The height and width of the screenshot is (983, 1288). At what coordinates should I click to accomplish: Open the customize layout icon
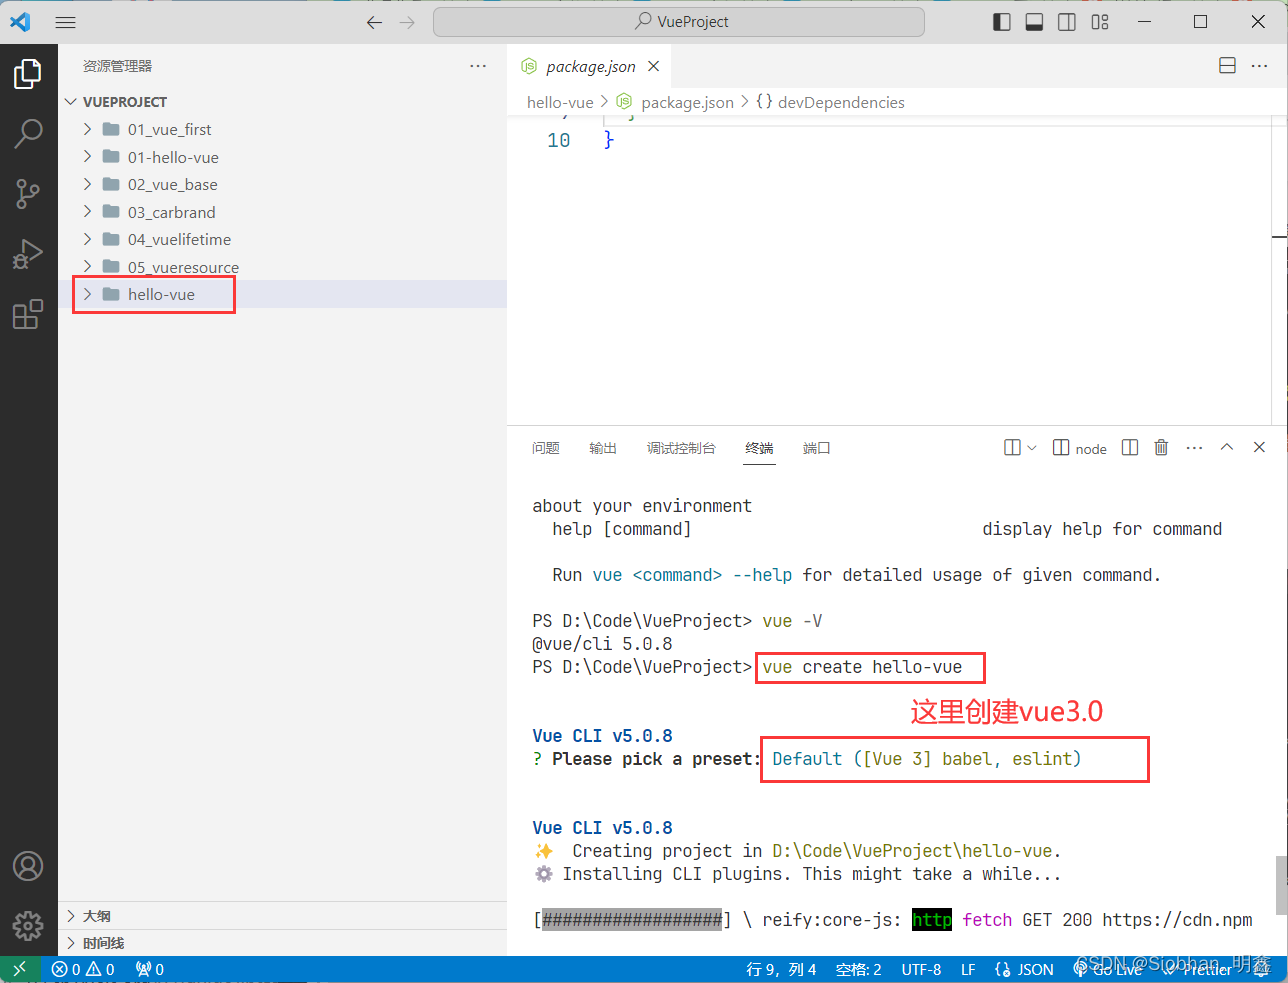(1100, 22)
